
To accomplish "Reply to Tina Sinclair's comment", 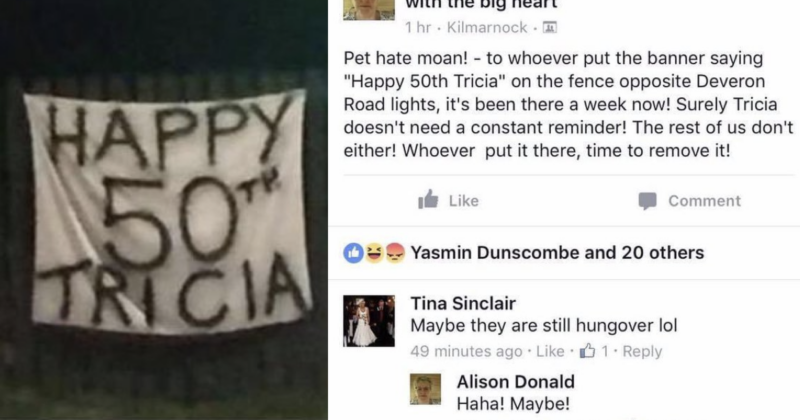I will 642,351.
